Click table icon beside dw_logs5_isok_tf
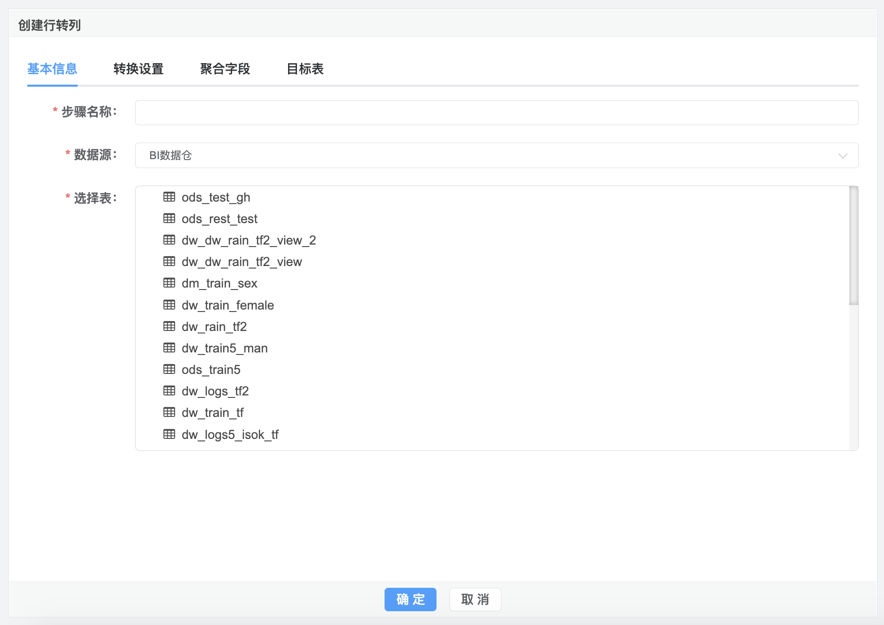884x625 pixels. [169, 434]
